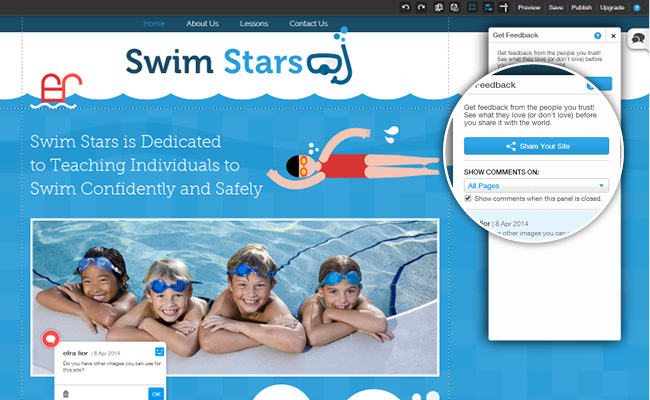Click the 'SHOW COMMENTS ON:' label

[x=501, y=172]
